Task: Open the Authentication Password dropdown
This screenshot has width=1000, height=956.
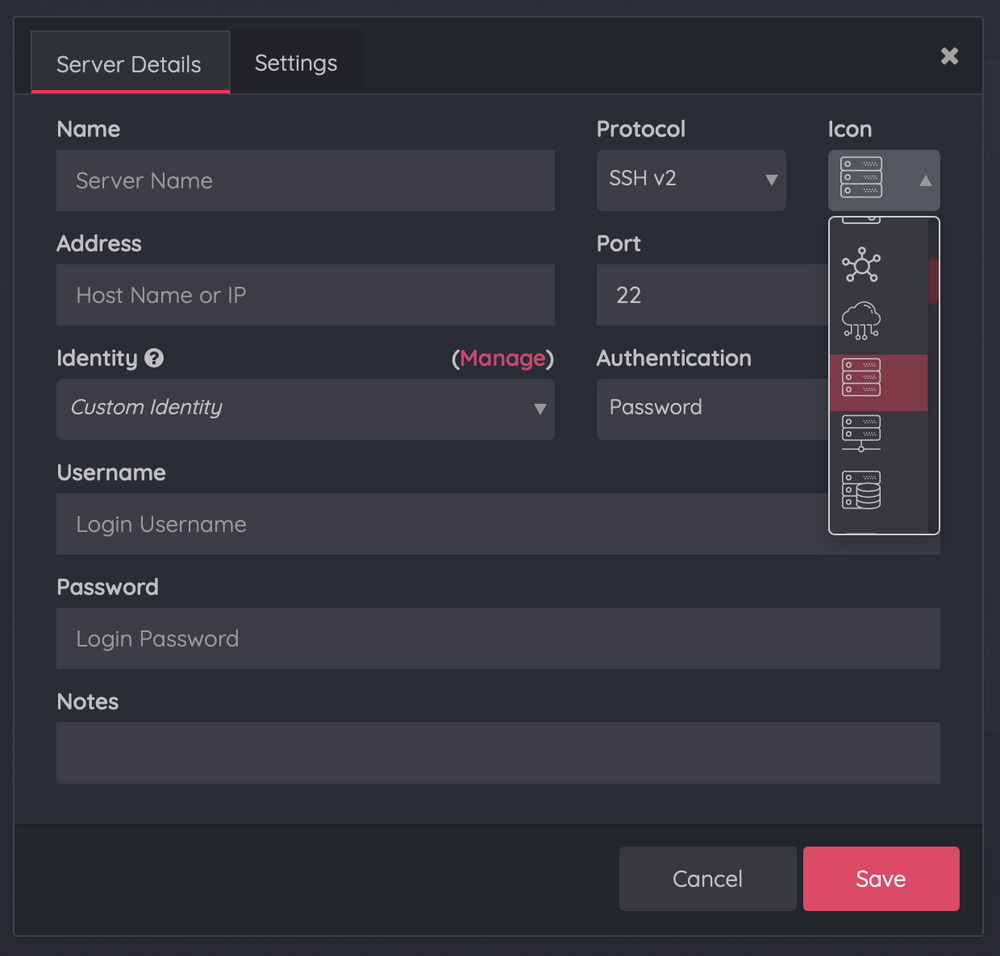Action: coord(714,409)
